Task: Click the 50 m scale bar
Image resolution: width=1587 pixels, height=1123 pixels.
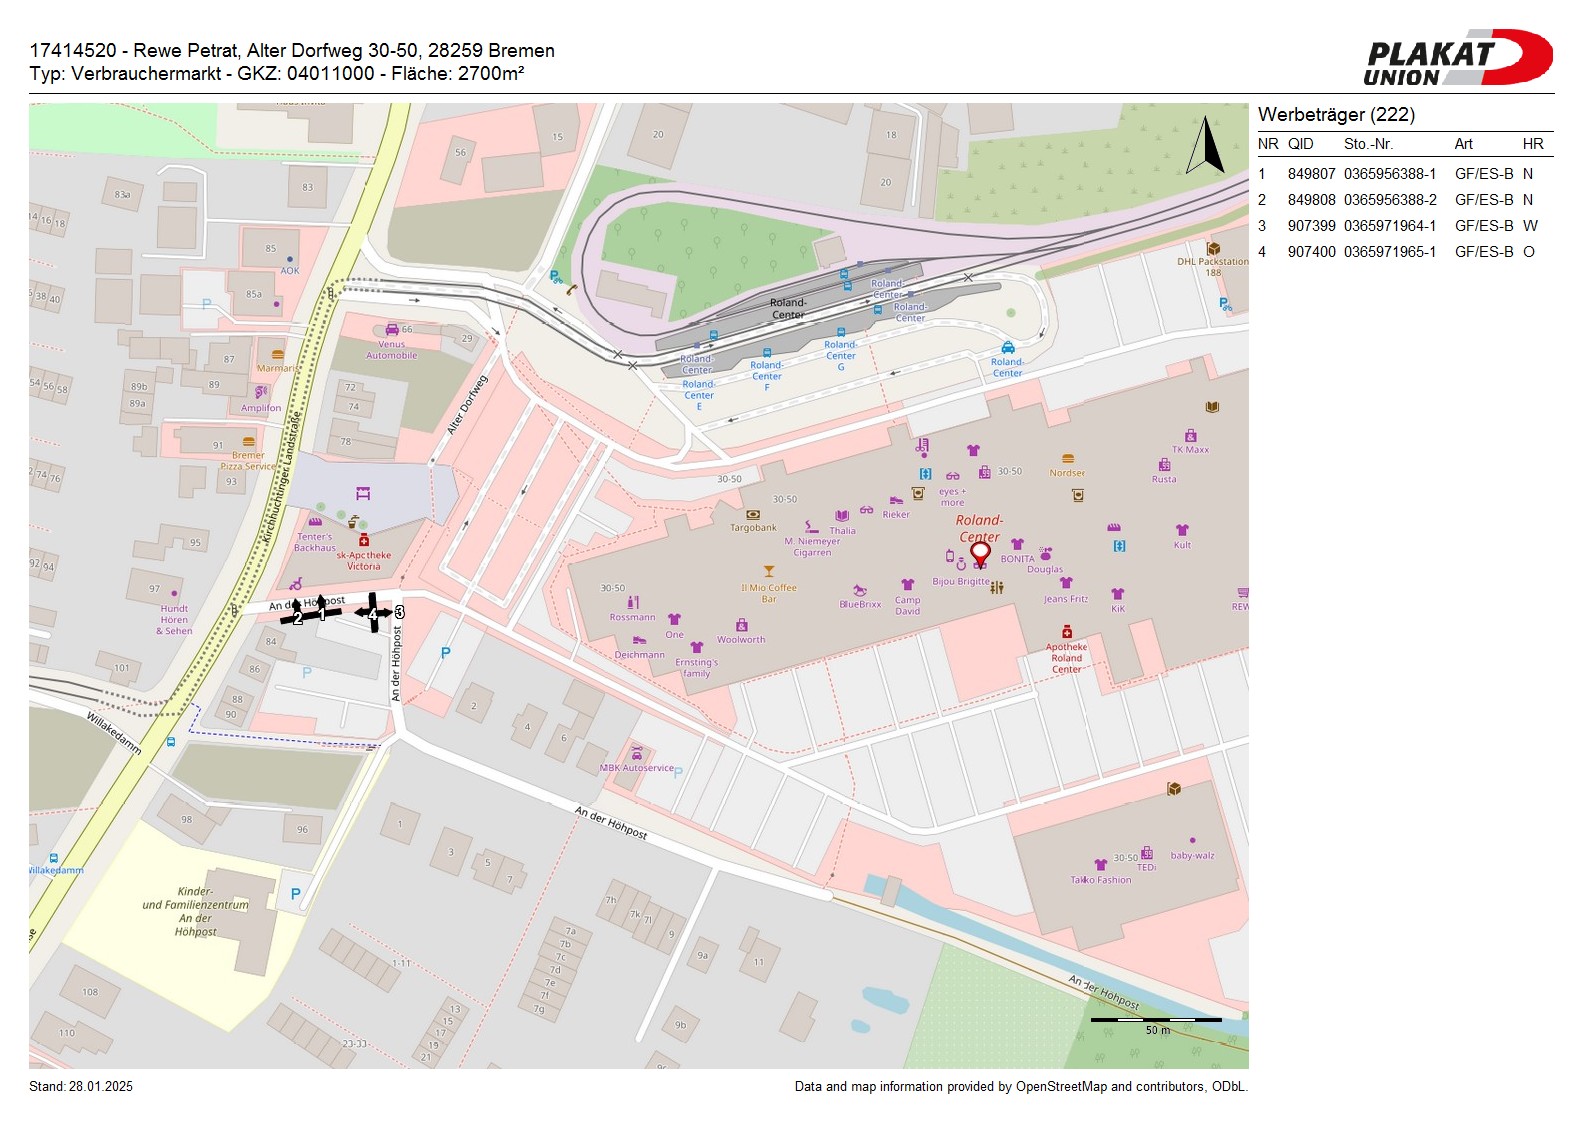Action: coord(1156,1021)
